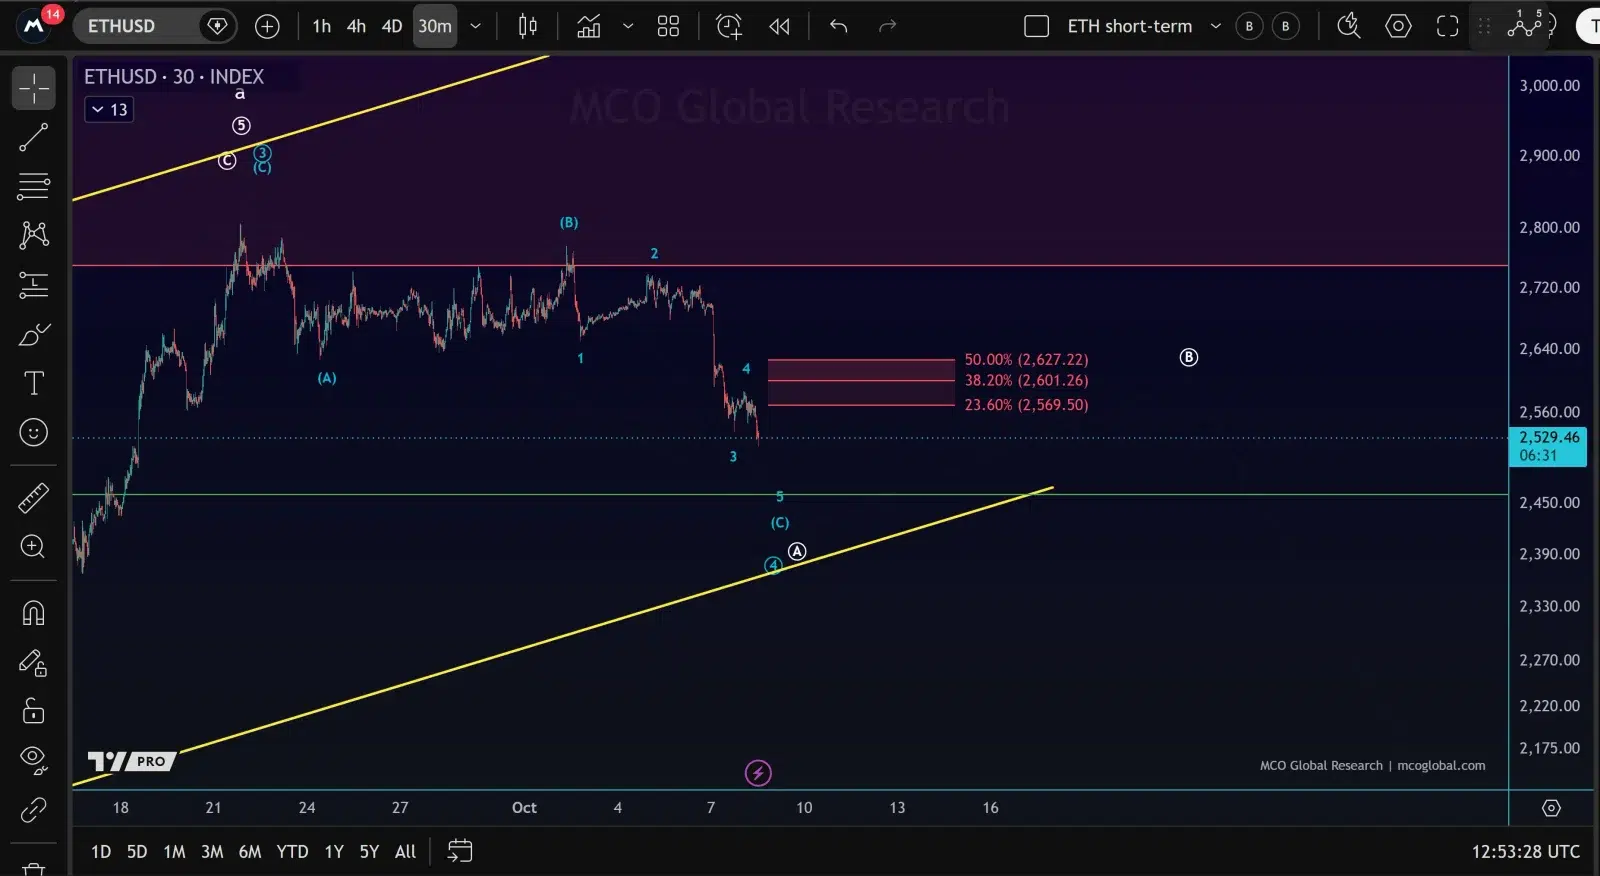1600x876 pixels.
Task: Lock all drawing tools
Action: [x=33, y=711]
